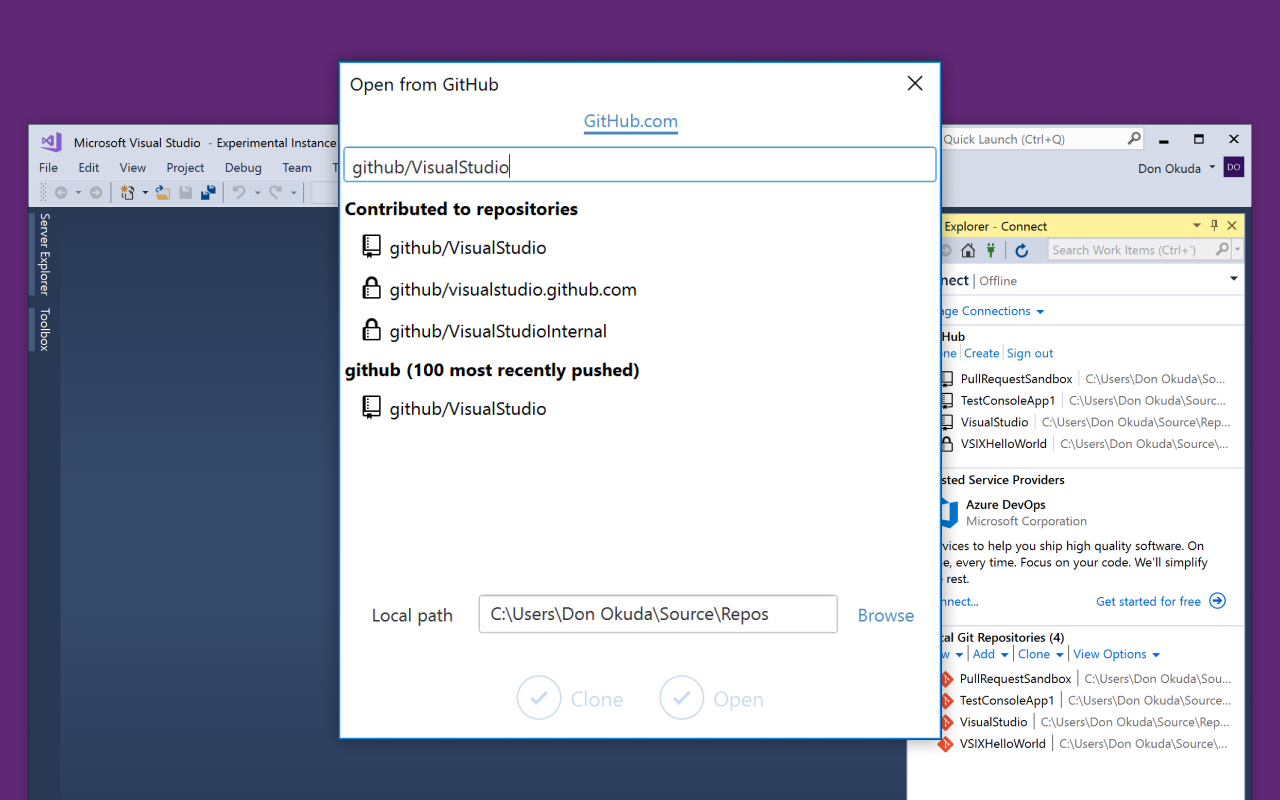Click lock icon of visualstudio.github.com repo
This screenshot has height=800, width=1280.
point(371,289)
